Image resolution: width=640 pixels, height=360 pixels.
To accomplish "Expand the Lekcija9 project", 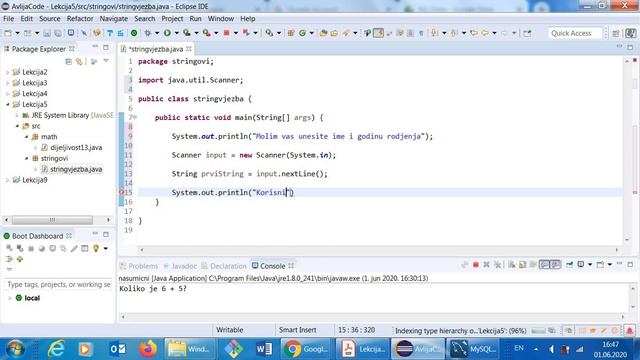I will 7,180.
